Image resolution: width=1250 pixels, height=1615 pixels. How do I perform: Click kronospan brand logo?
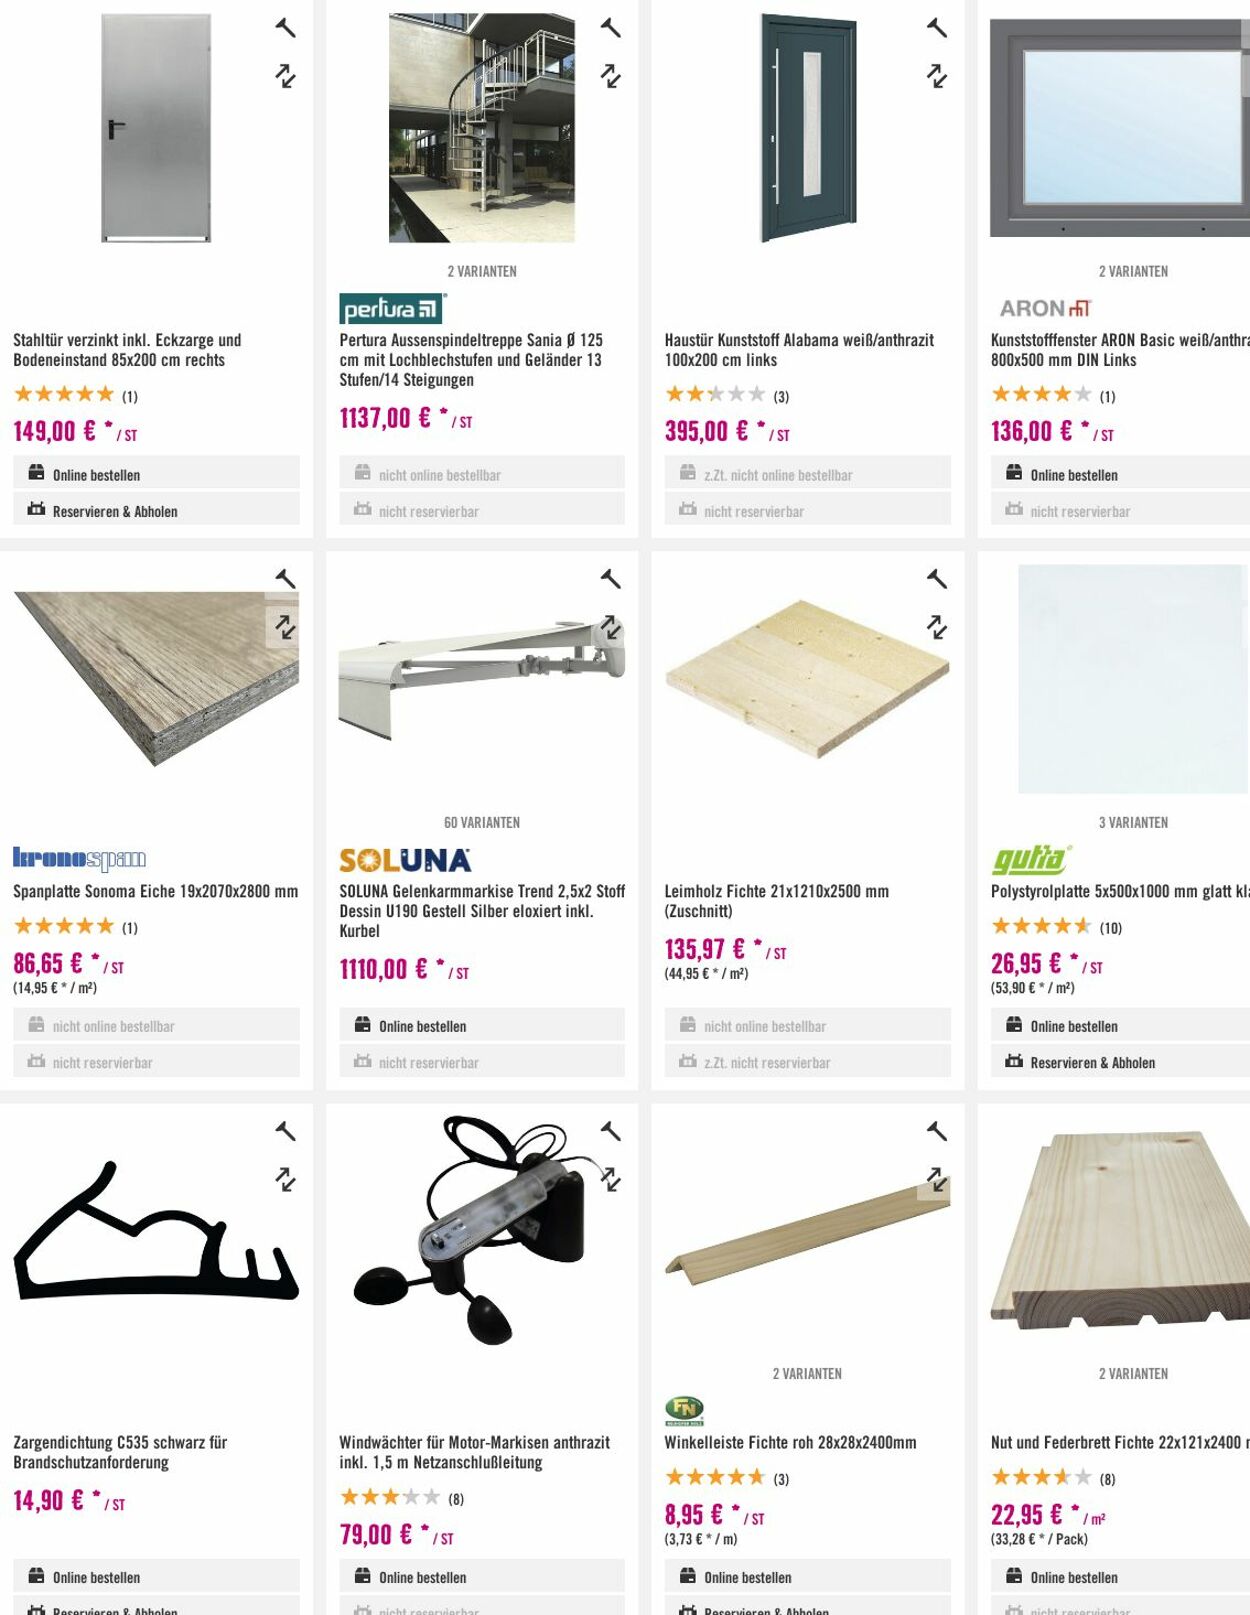pyautogui.click(x=80, y=858)
